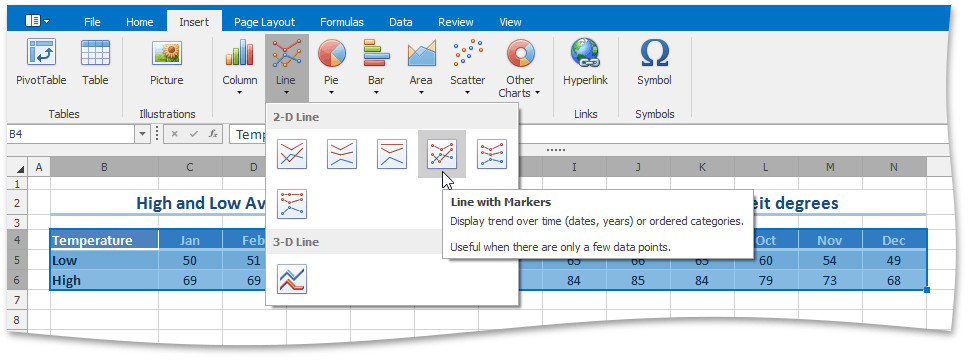This screenshot has width=969, height=361.
Task: Click the Select All corner triangle
Action: coord(20,168)
